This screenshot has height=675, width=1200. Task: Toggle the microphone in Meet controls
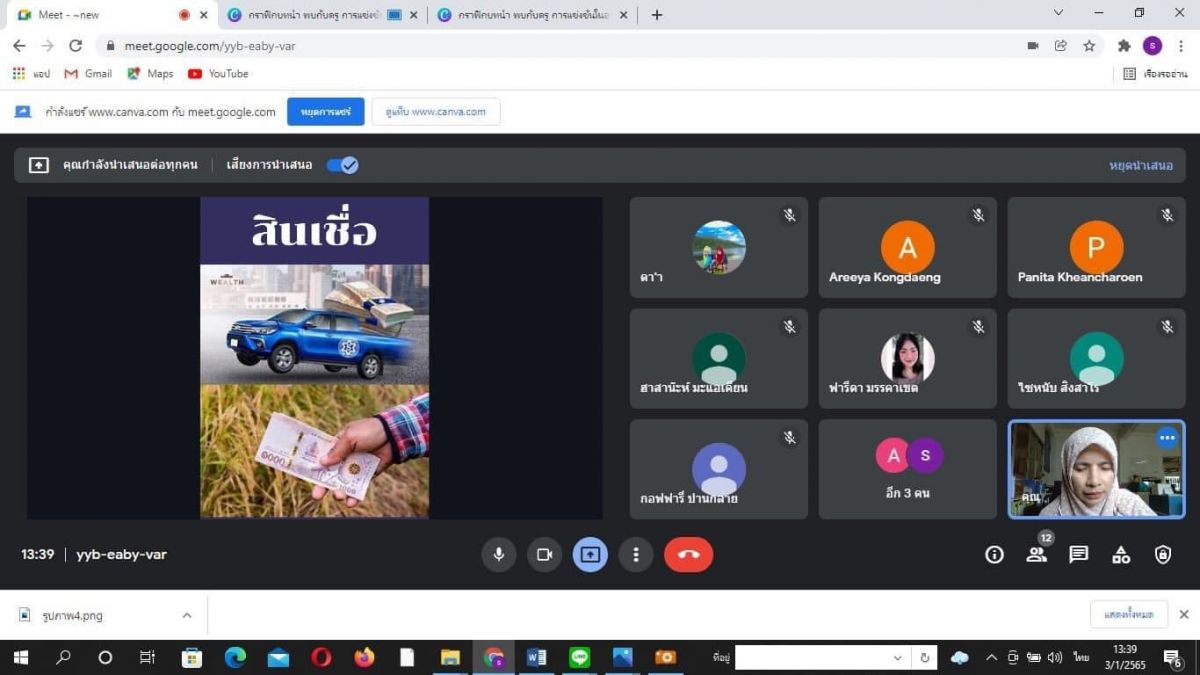[x=498, y=554]
